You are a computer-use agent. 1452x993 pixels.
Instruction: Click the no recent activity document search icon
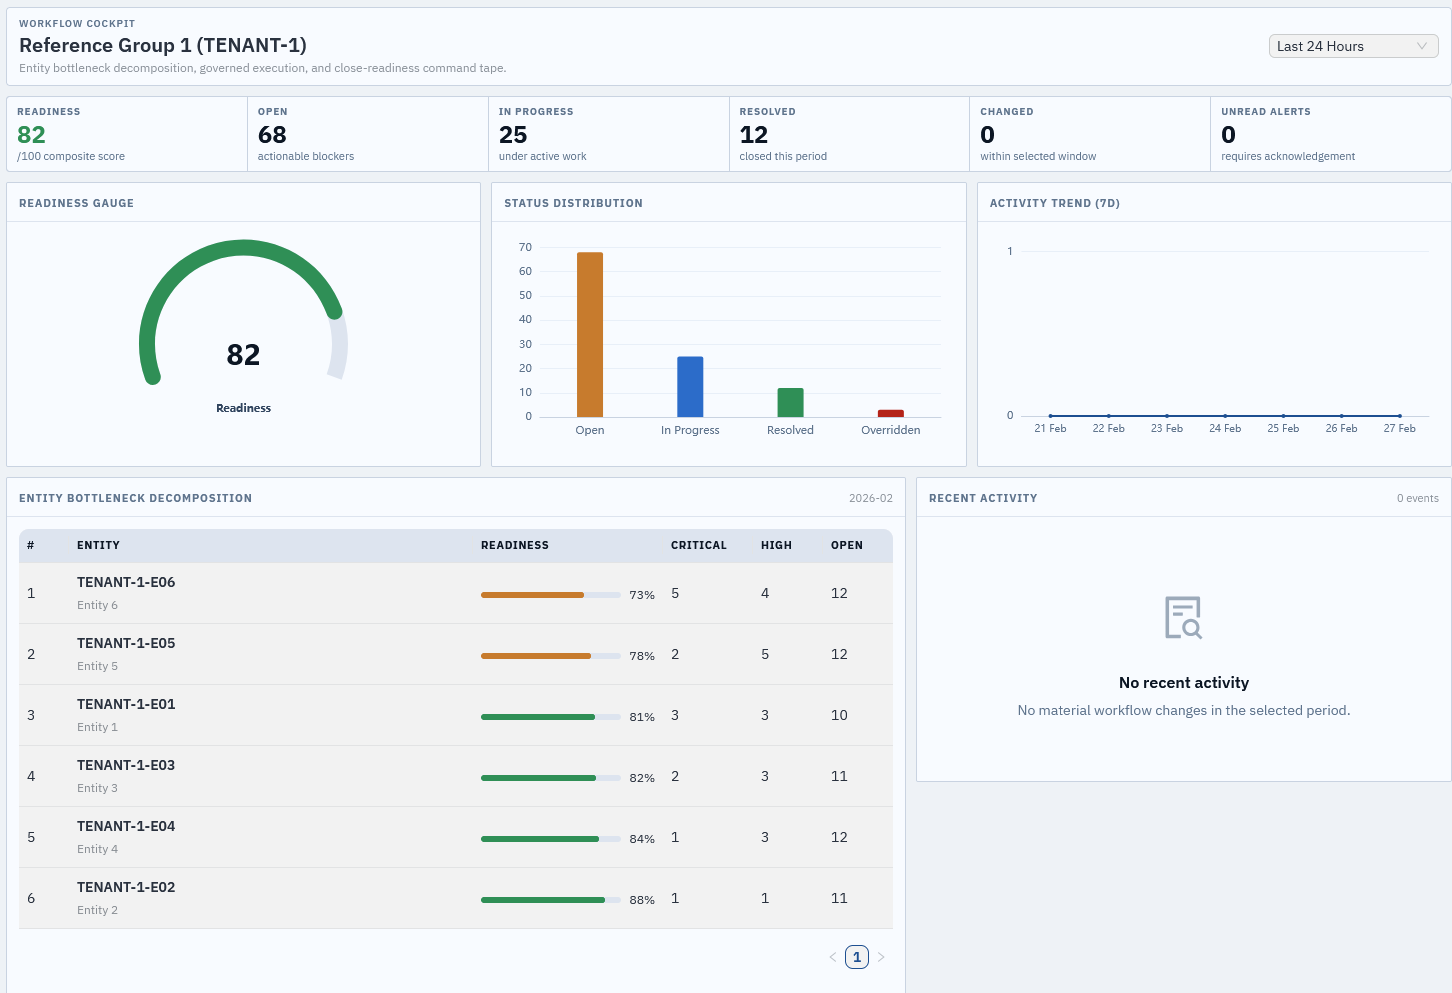1183,618
